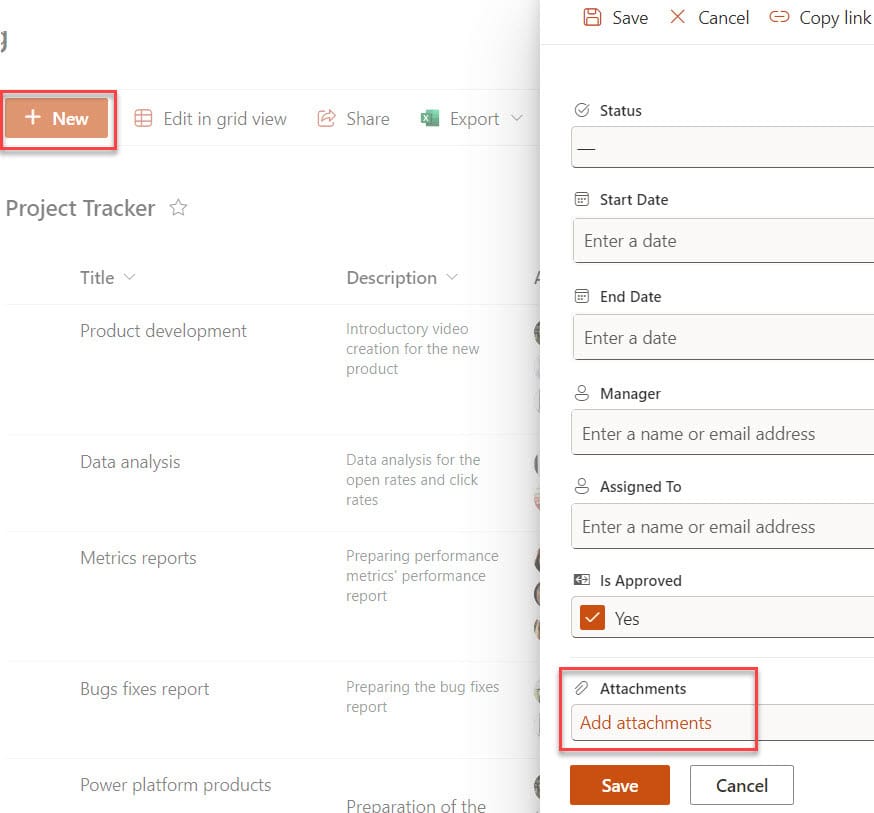
Task: Open the Status choice field
Action: coord(722,147)
